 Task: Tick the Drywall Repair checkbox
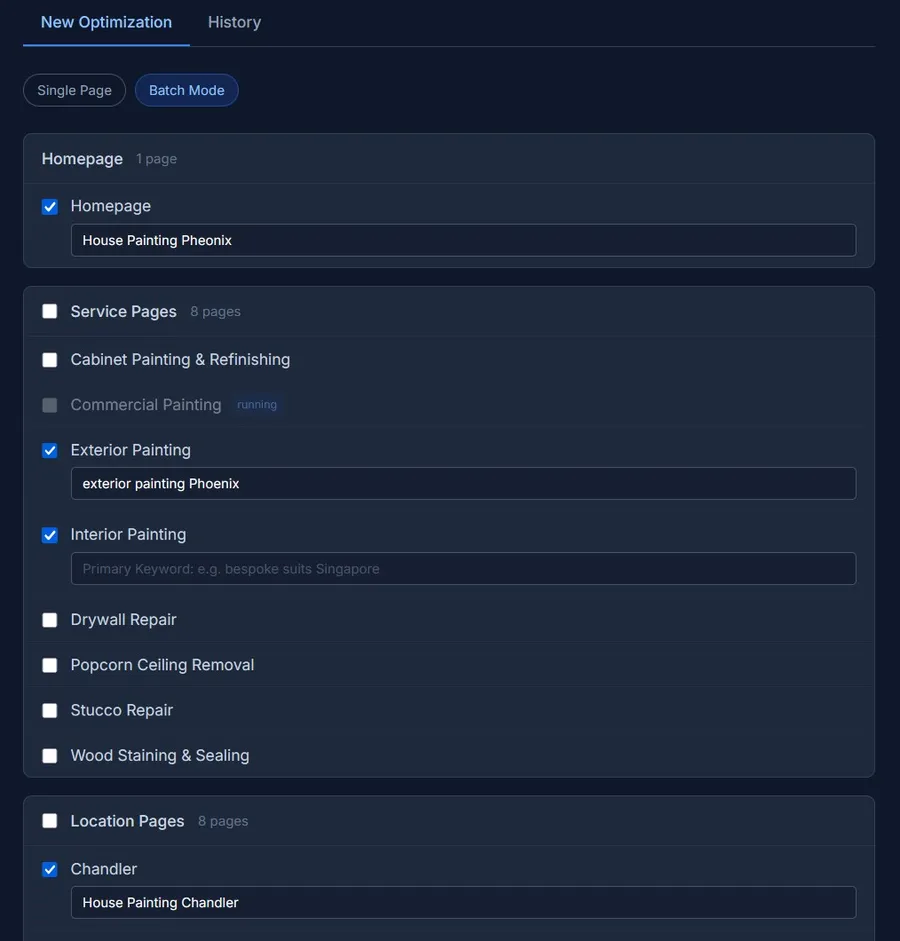50,620
